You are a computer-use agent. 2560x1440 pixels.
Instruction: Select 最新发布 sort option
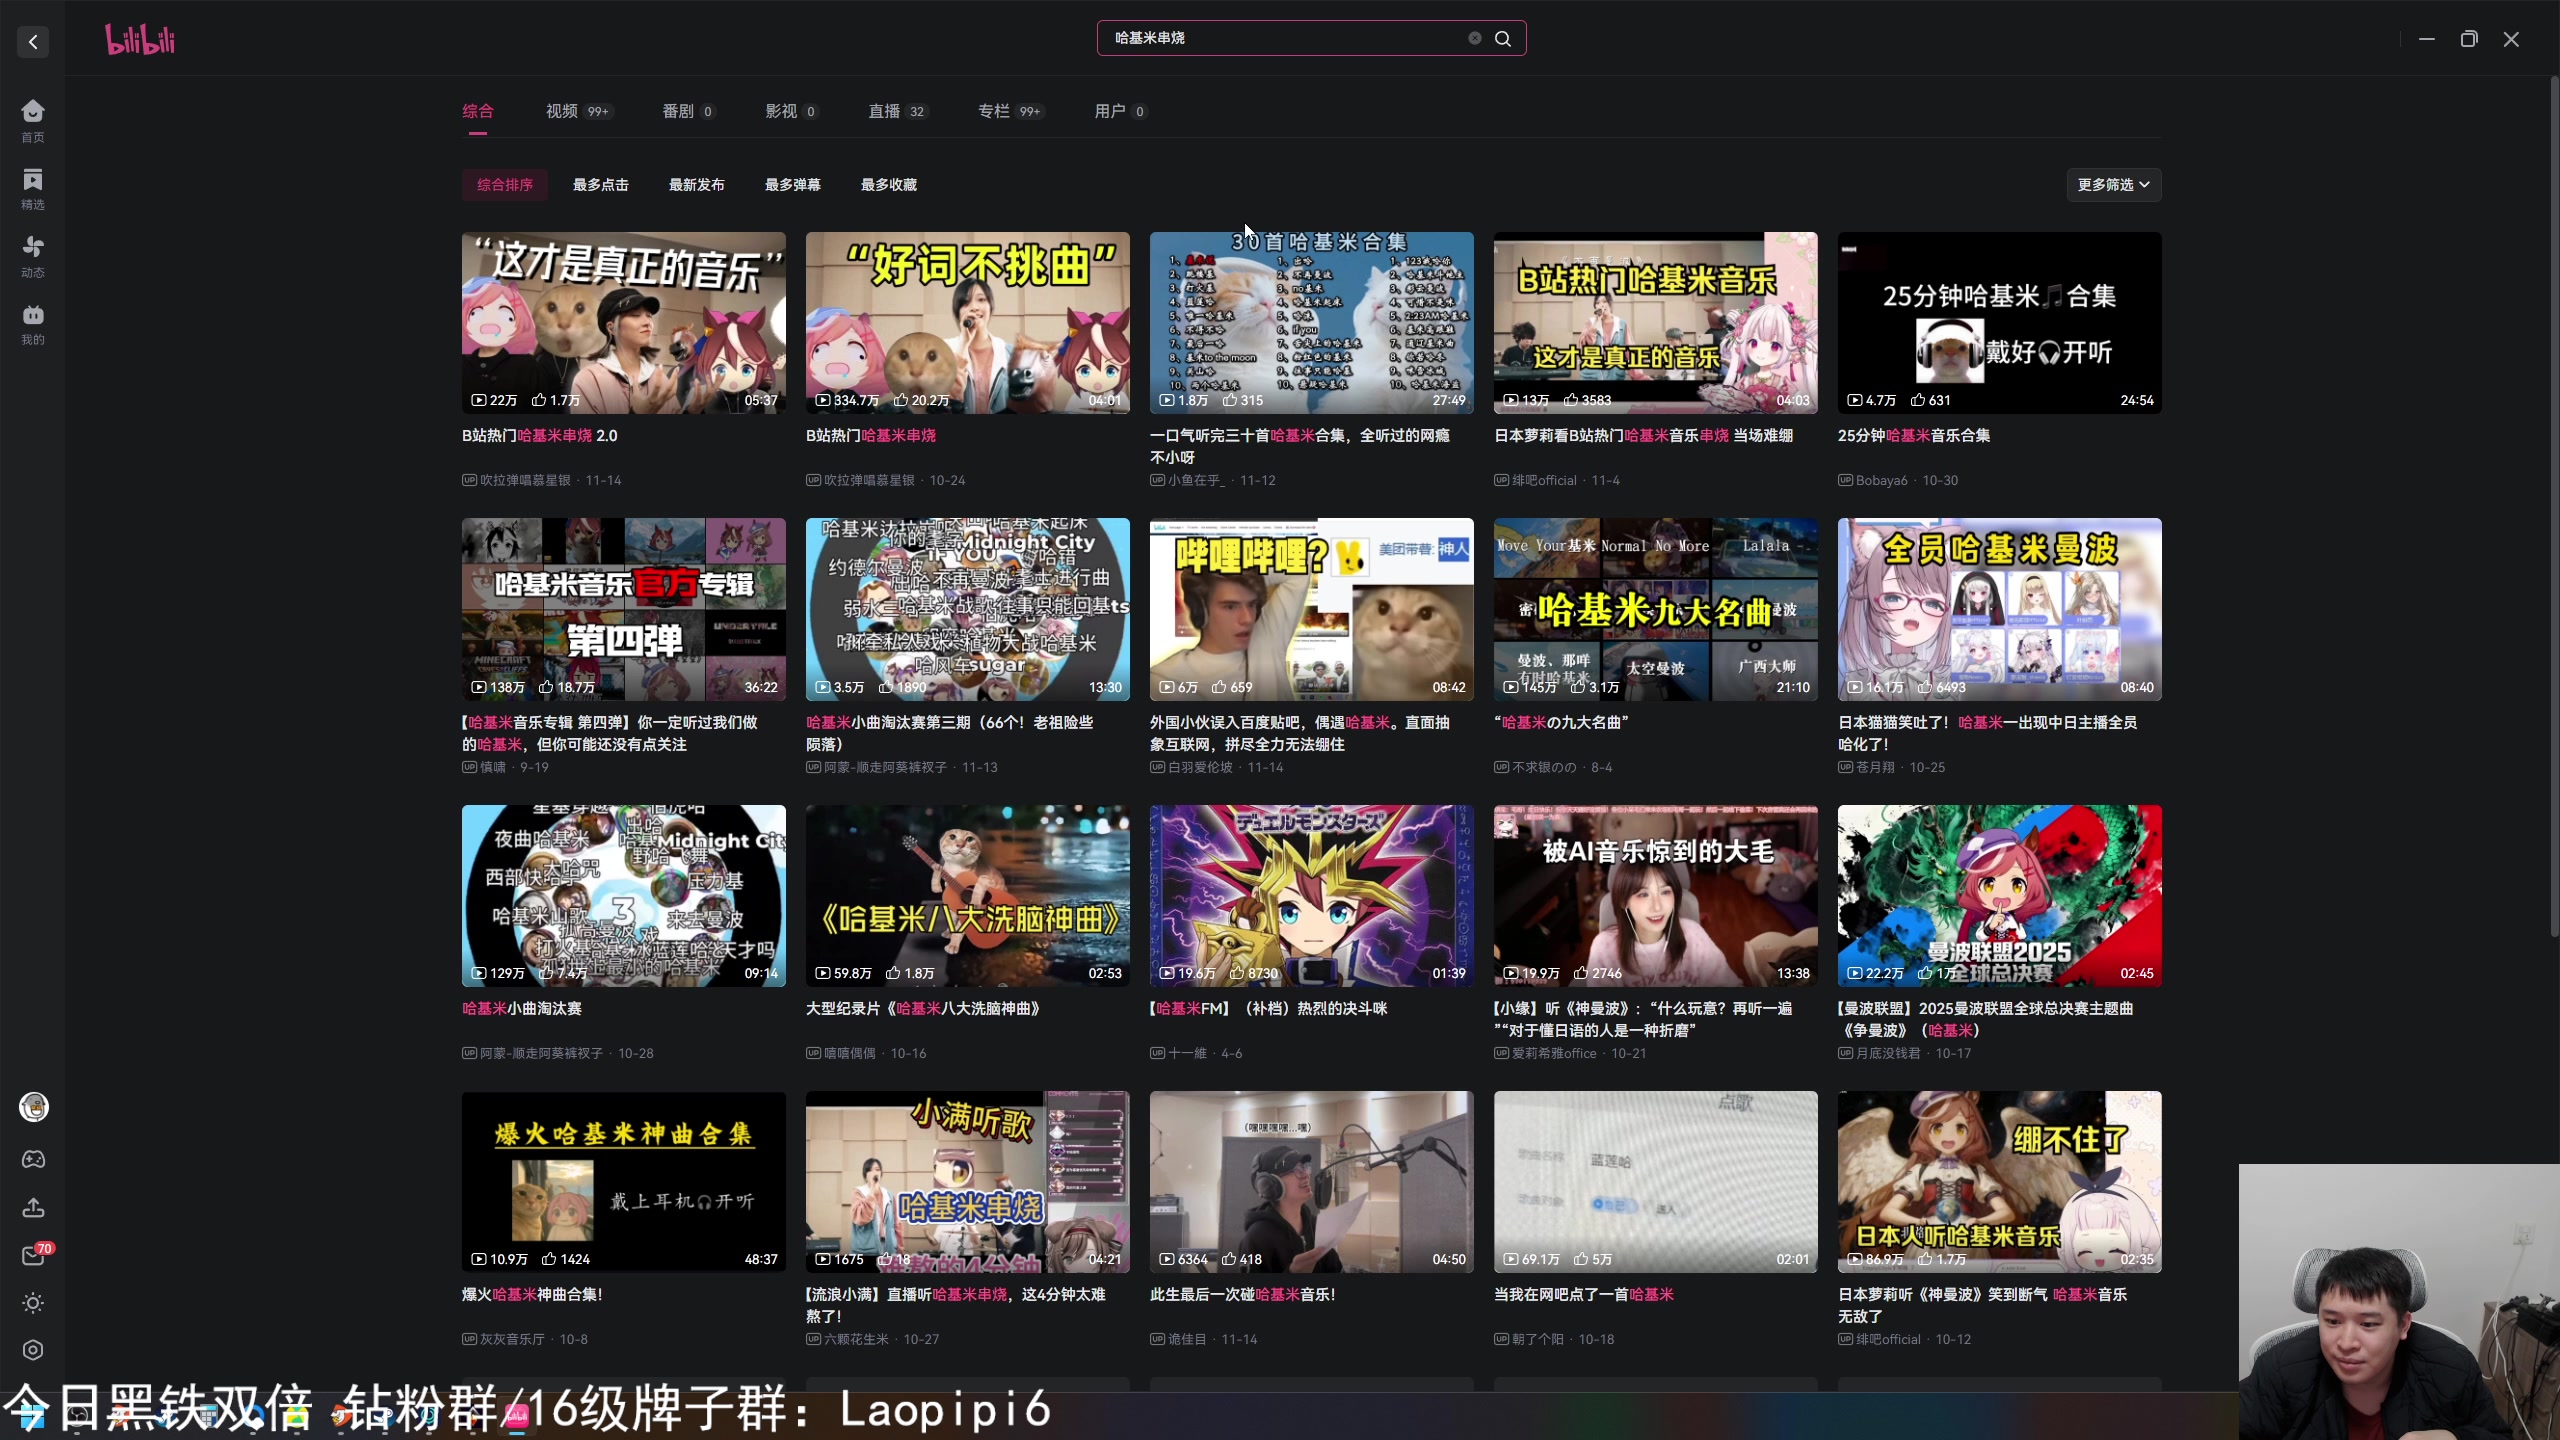[696, 185]
